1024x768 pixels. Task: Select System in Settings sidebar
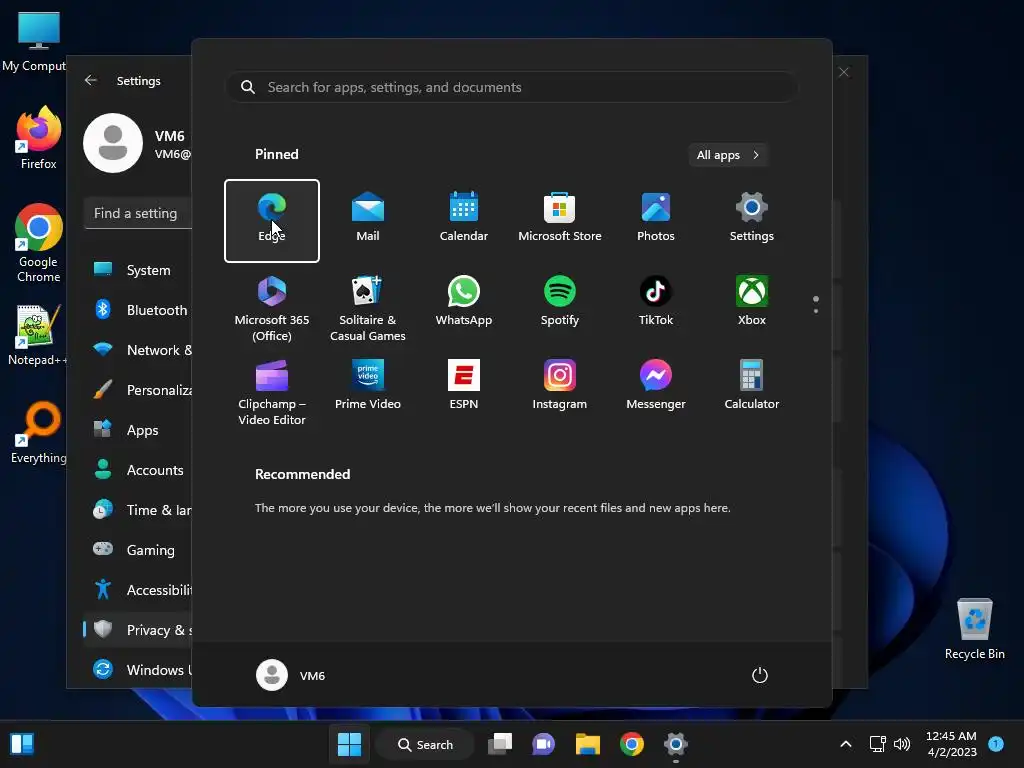[x=138, y=270]
